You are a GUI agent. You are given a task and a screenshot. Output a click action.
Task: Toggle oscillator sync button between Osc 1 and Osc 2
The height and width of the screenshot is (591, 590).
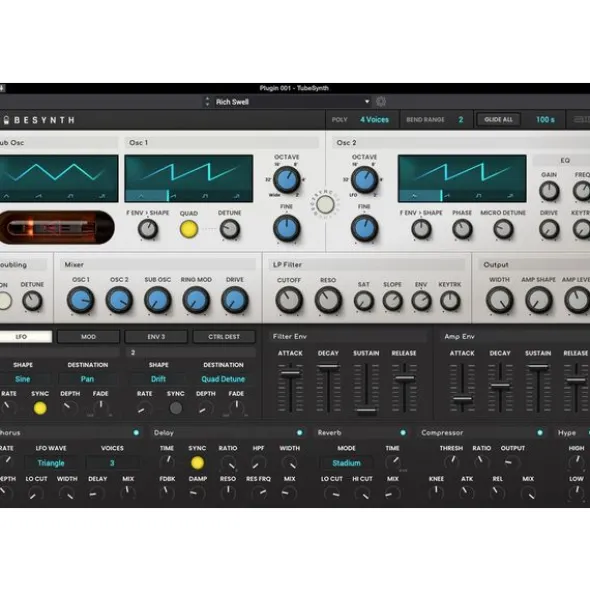click(325, 205)
